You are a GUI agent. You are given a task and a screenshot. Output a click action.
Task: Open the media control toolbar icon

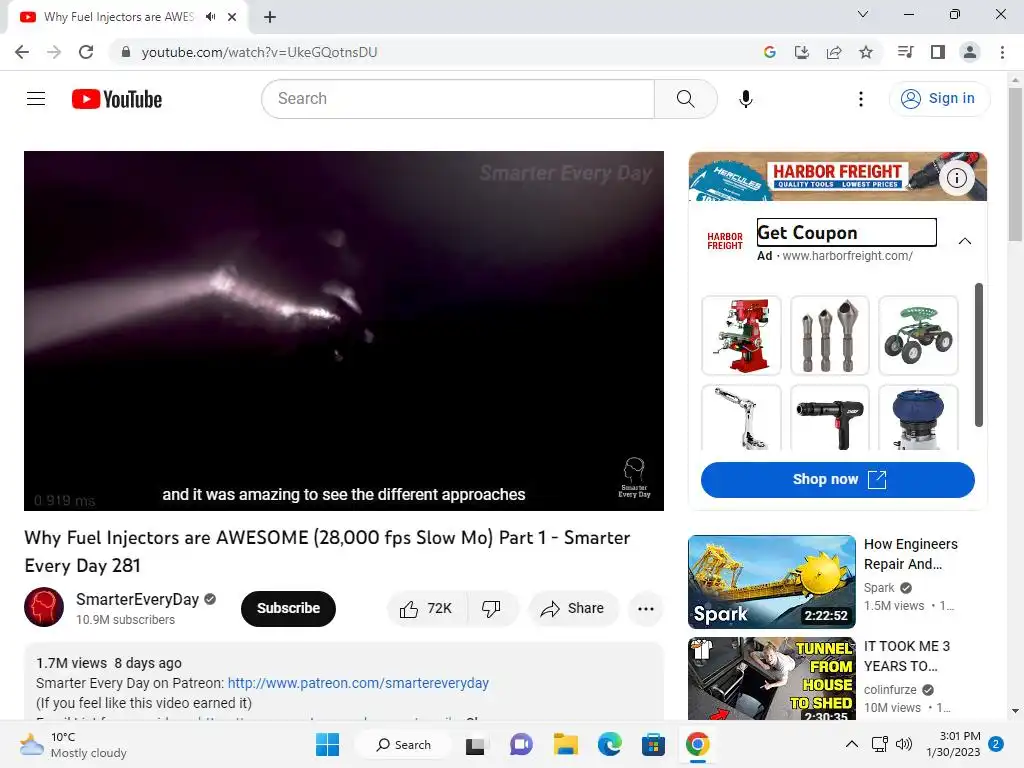(x=905, y=52)
